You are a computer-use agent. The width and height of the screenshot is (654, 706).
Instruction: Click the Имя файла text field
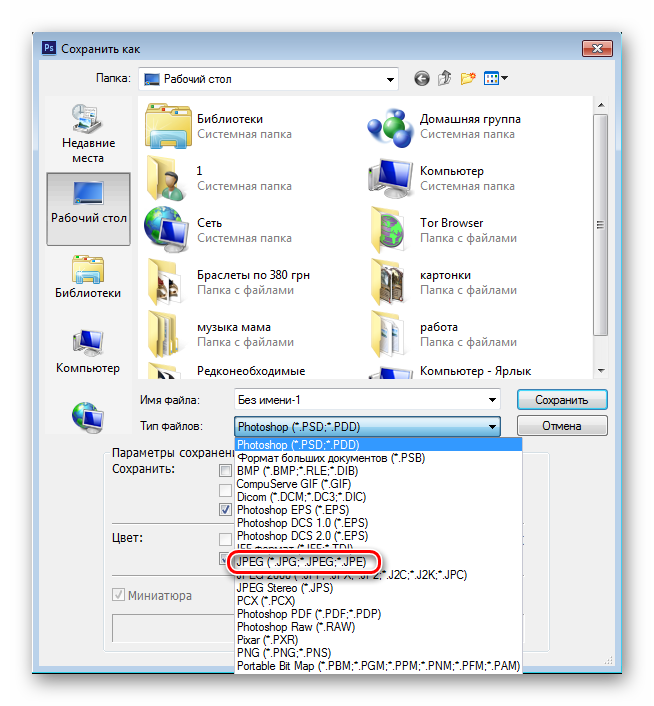tap(360, 400)
